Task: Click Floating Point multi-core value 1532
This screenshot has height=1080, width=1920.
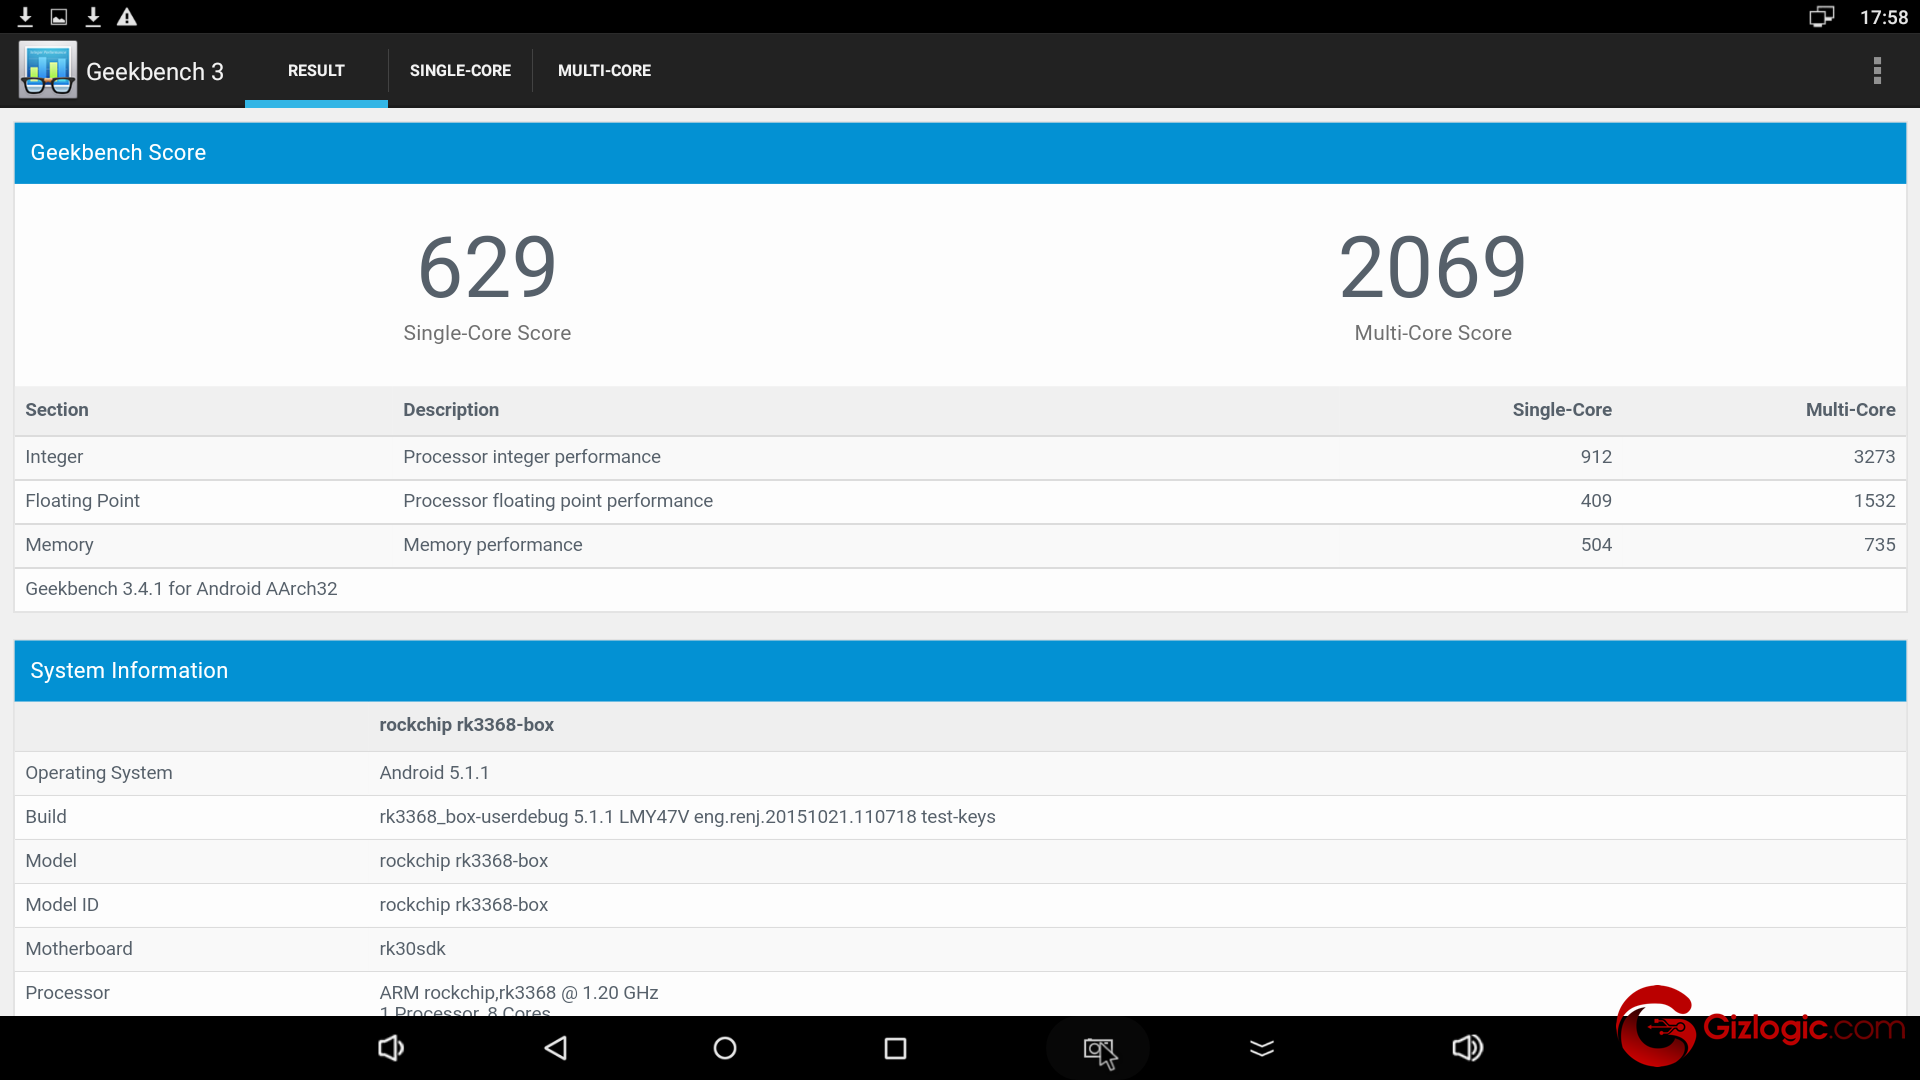Action: (1874, 501)
